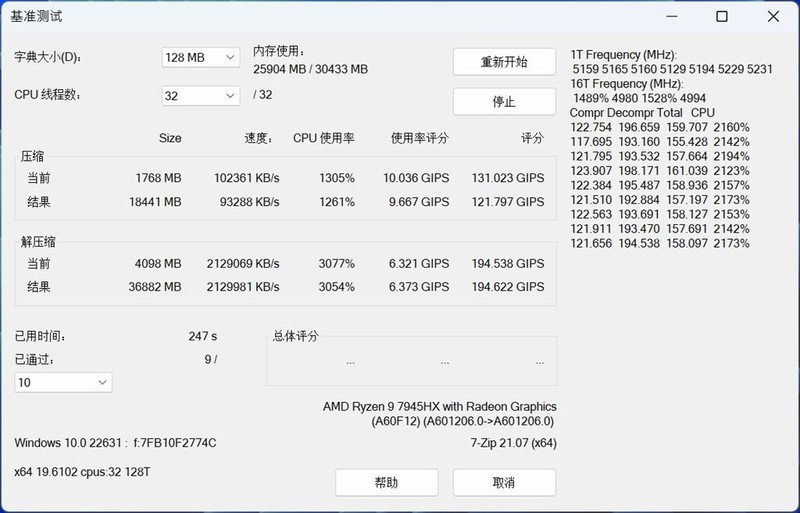Minimize the benchmark window

click(672, 16)
